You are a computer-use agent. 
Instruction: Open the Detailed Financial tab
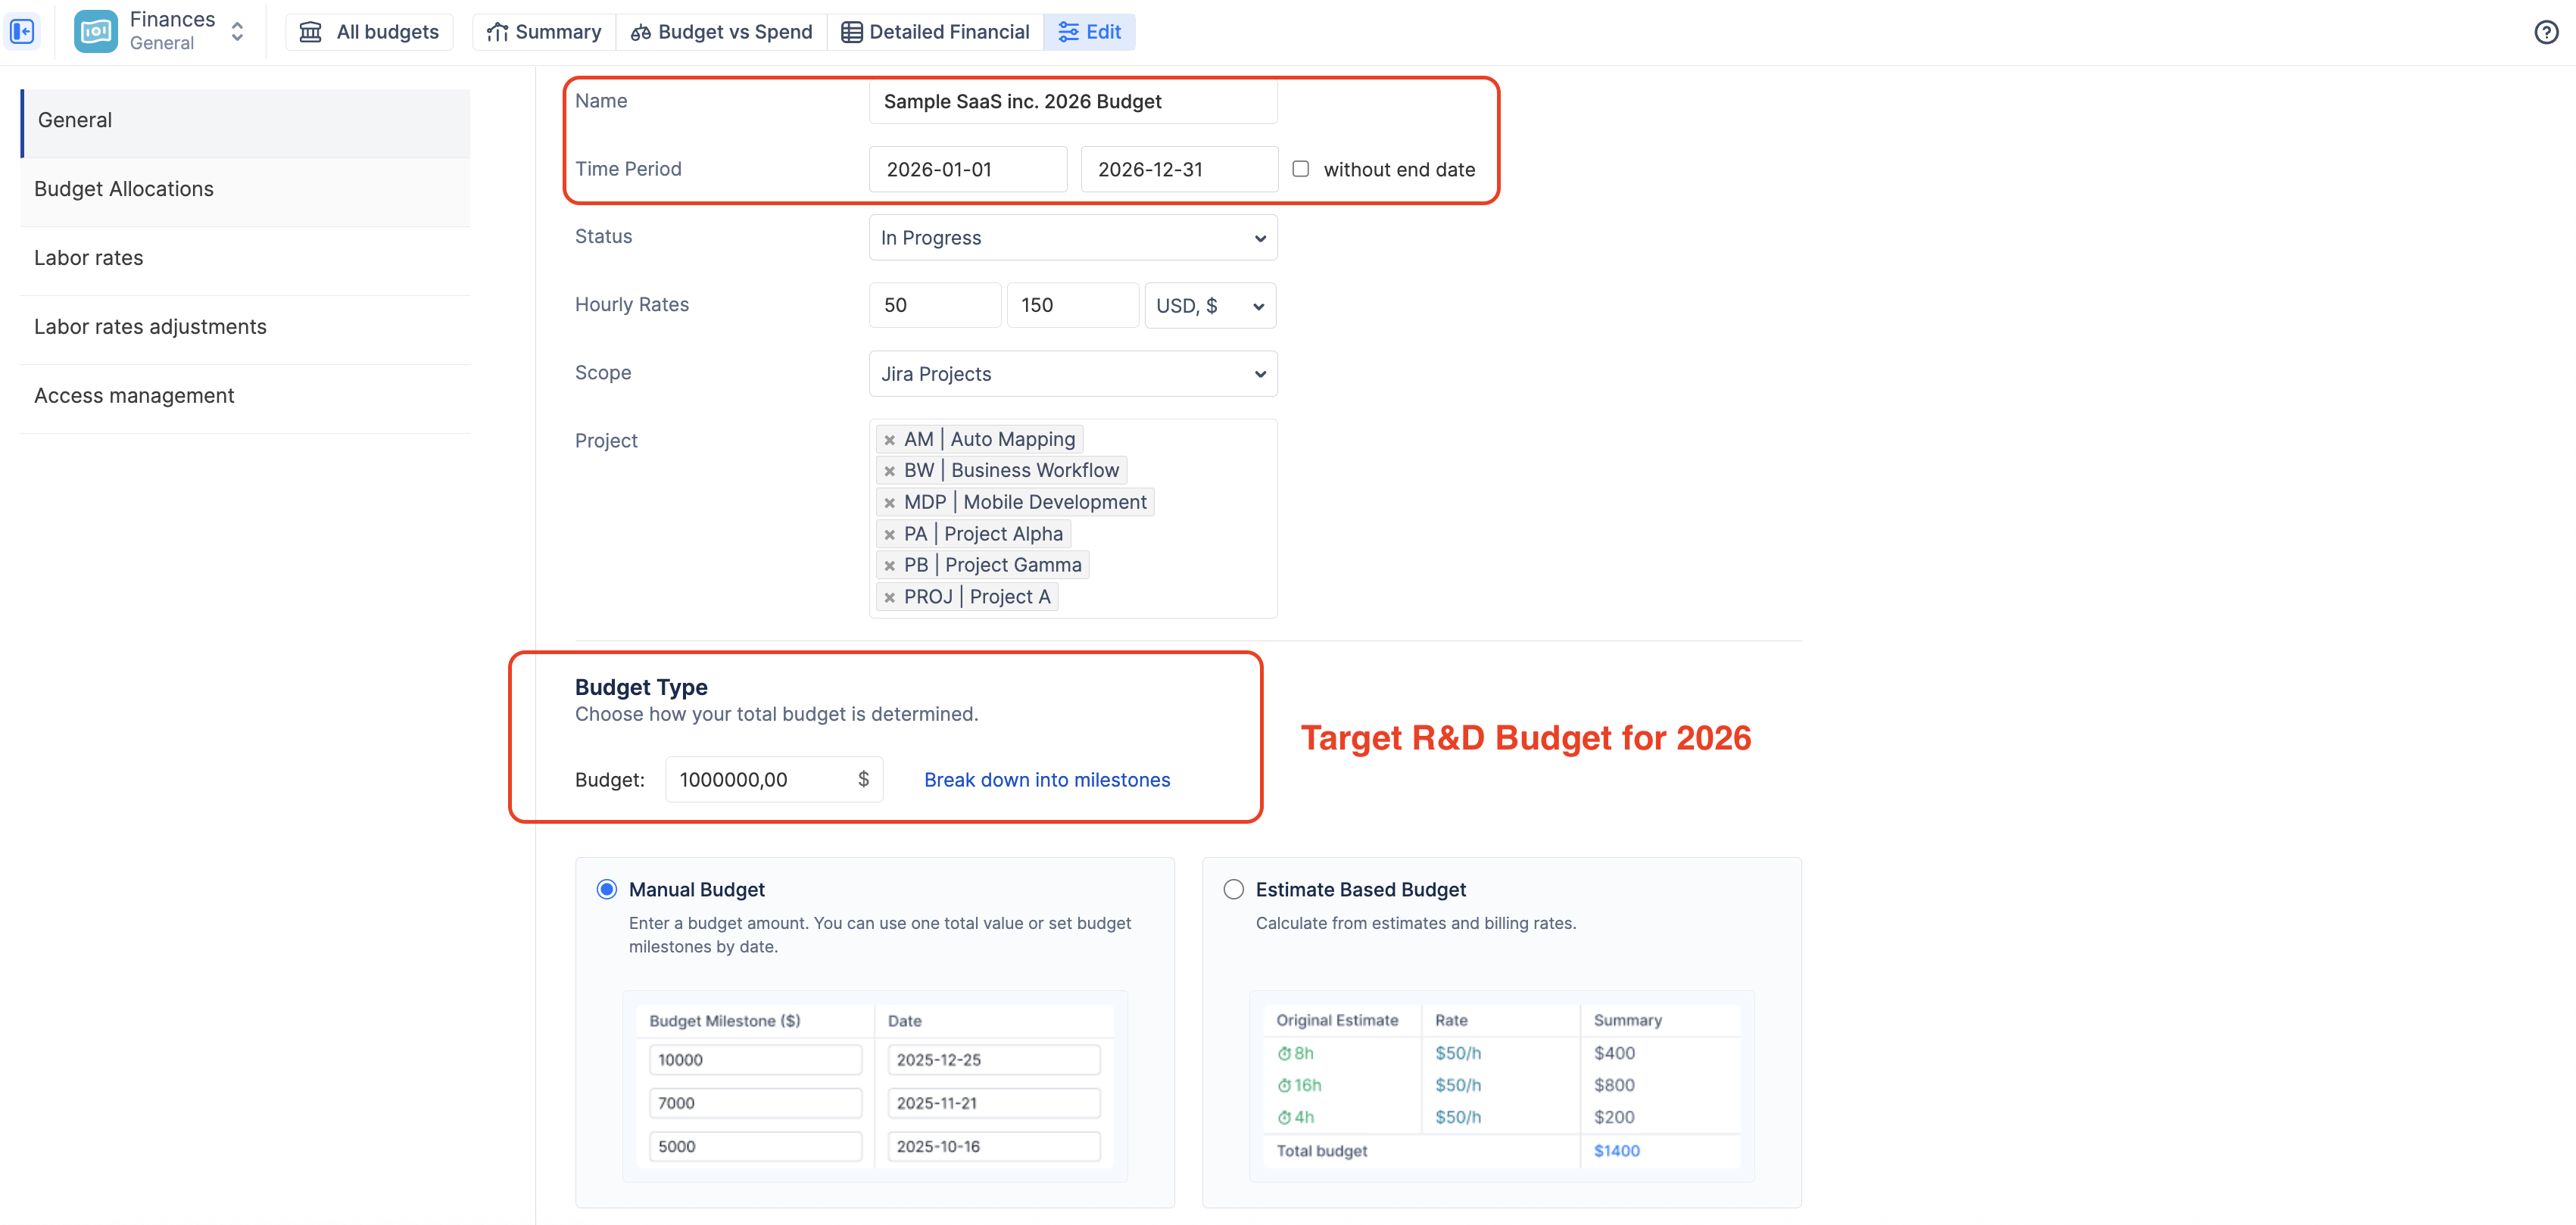pos(935,32)
